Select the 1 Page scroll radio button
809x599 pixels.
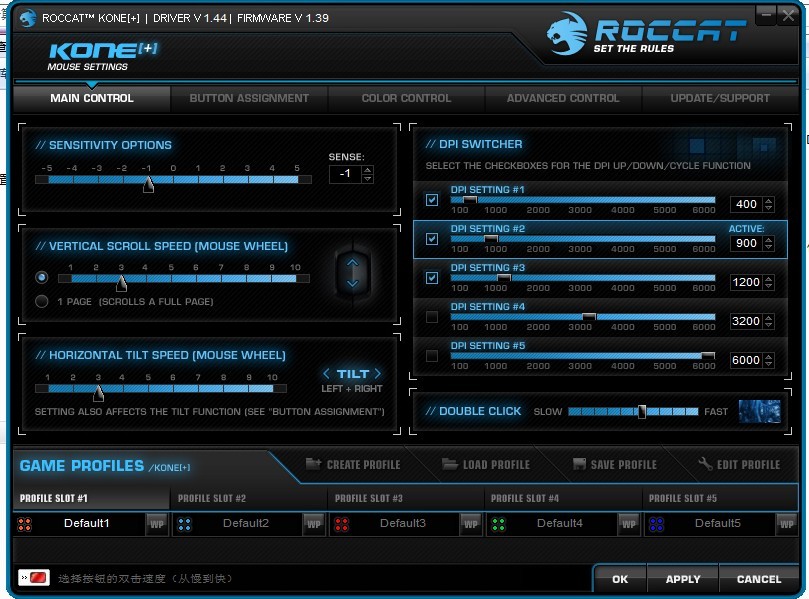pyautogui.click(x=42, y=301)
